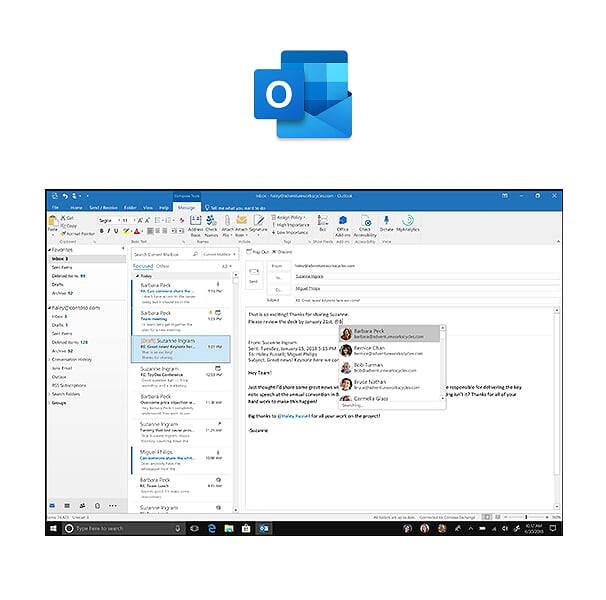The width and height of the screenshot is (606, 600).
Task: Collapse the ribbon with the arrow
Action: 558,241
